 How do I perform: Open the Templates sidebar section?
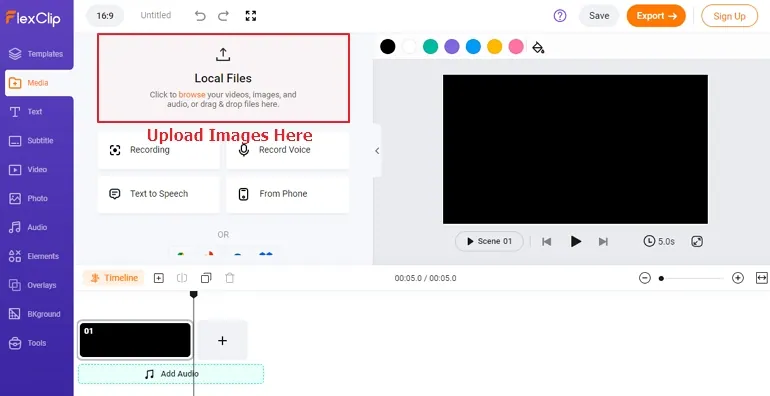point(36,54)
